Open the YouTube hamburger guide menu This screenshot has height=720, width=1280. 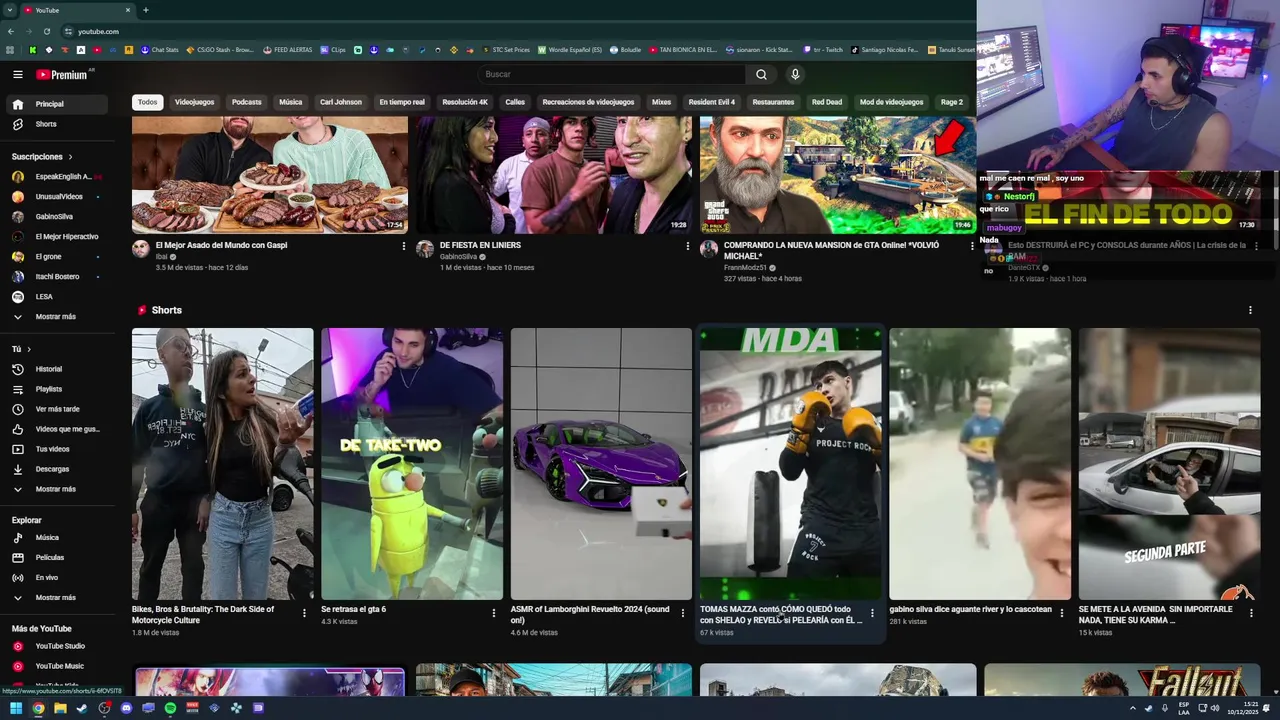[18, 74]
